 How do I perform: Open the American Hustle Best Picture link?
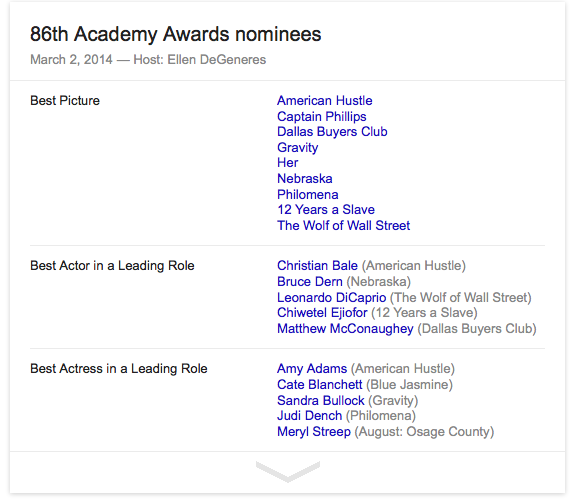(325, 100)
